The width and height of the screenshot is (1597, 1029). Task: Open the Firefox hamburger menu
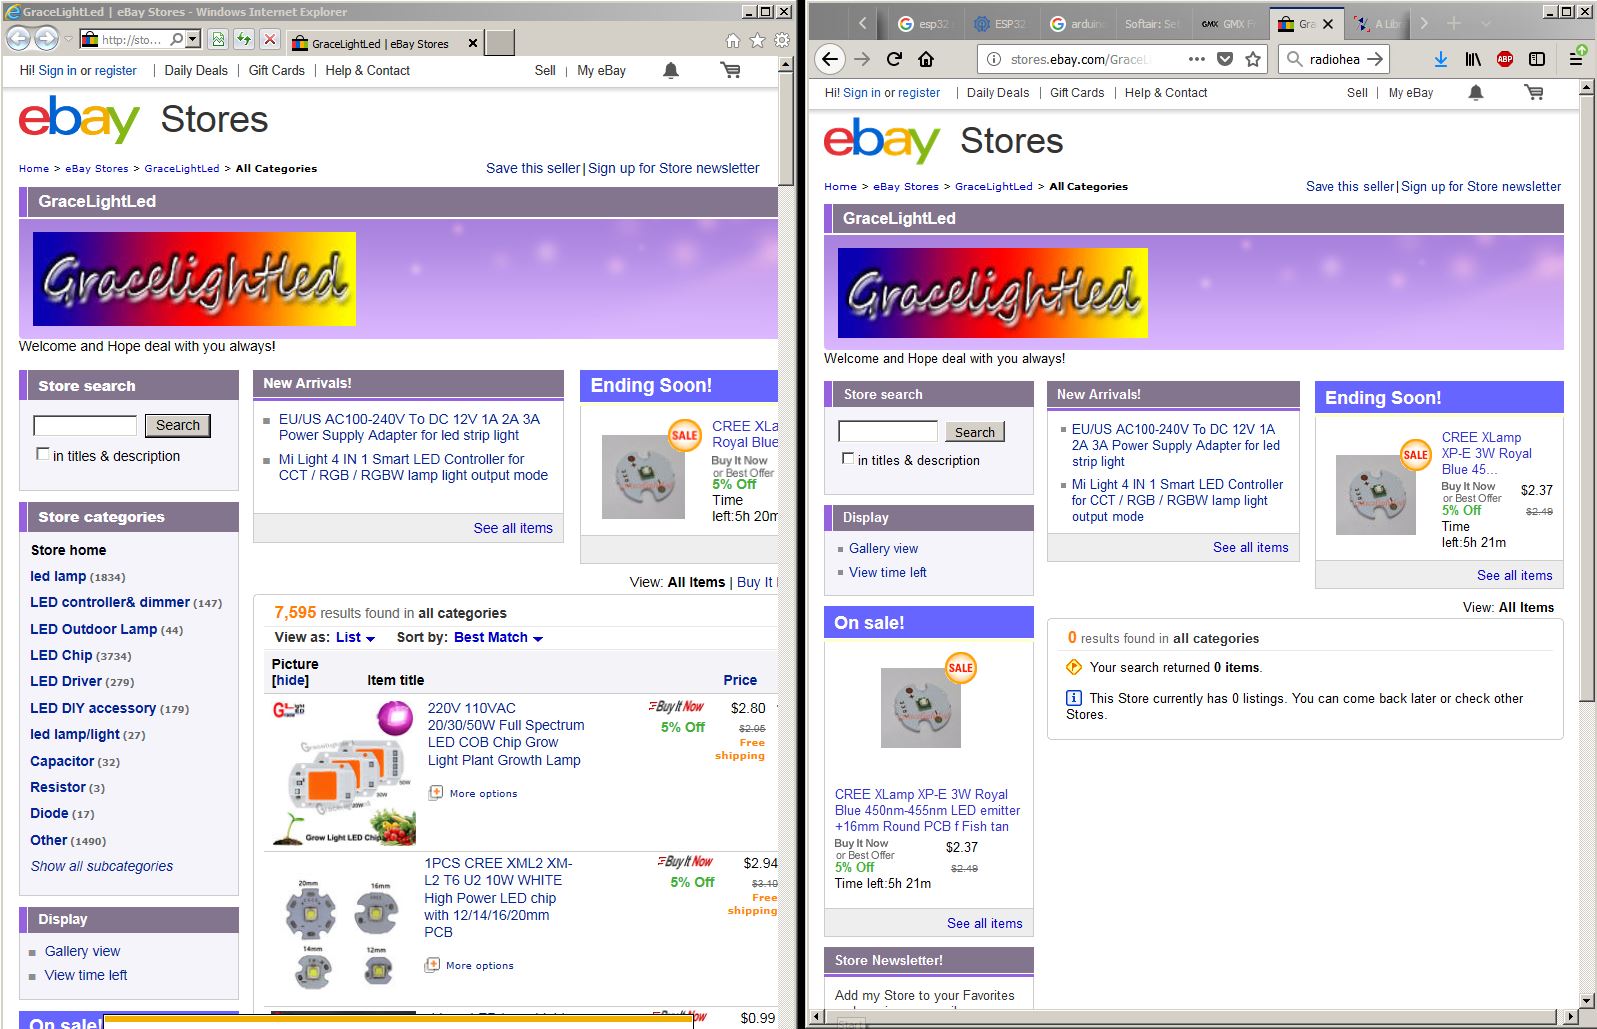click(1576, 59)
